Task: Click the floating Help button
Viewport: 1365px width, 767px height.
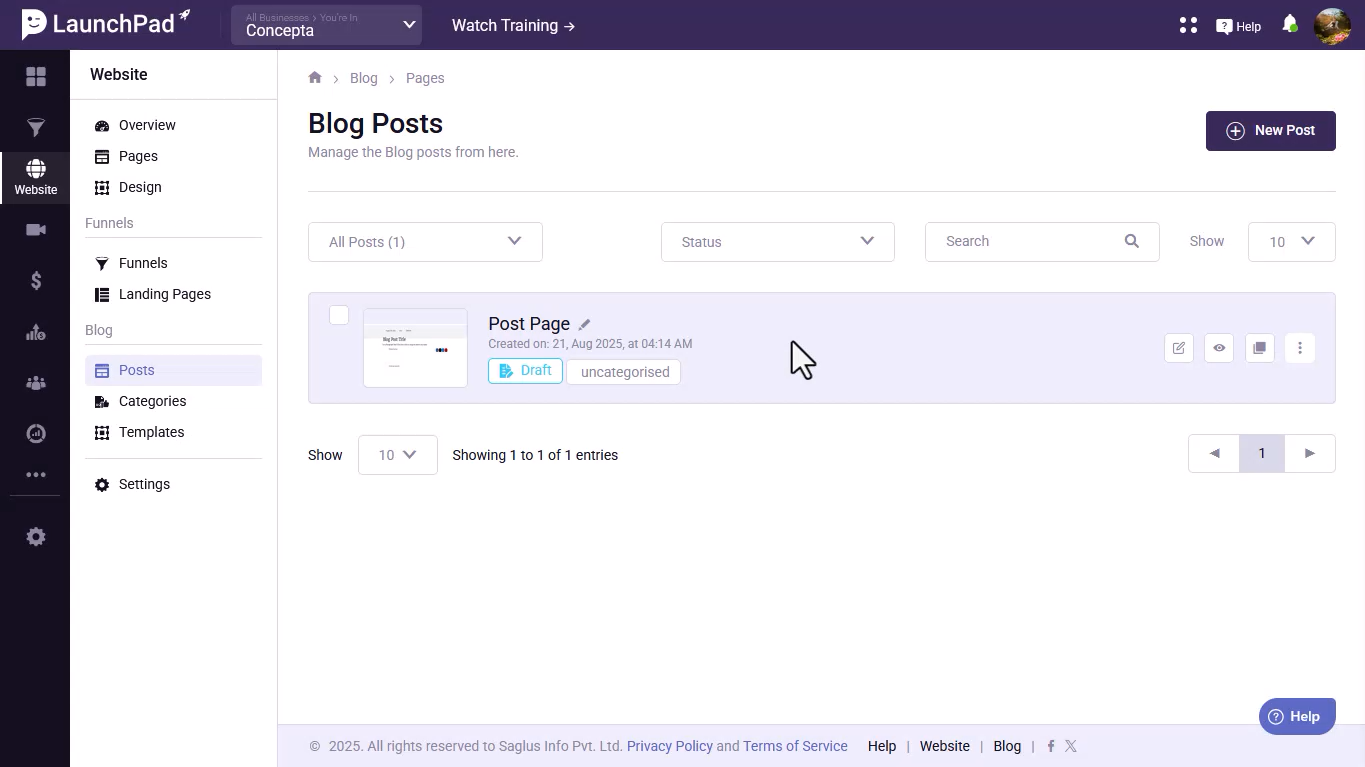Action: (x=1297, y=716)
